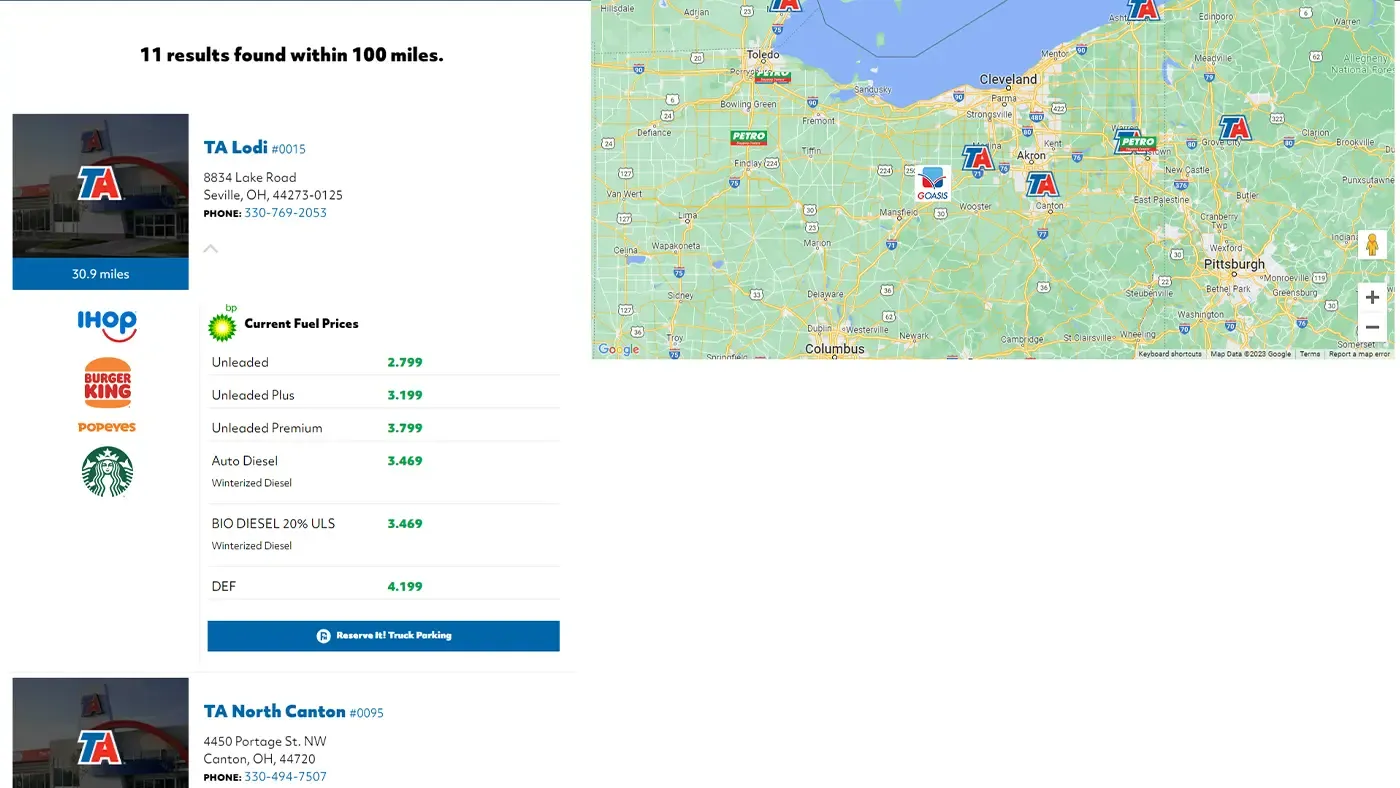The width and height of the screenshot is (1400, 788).
Task: Click the 4450 Portage St. NW address
Action: [x=265, y=742]
